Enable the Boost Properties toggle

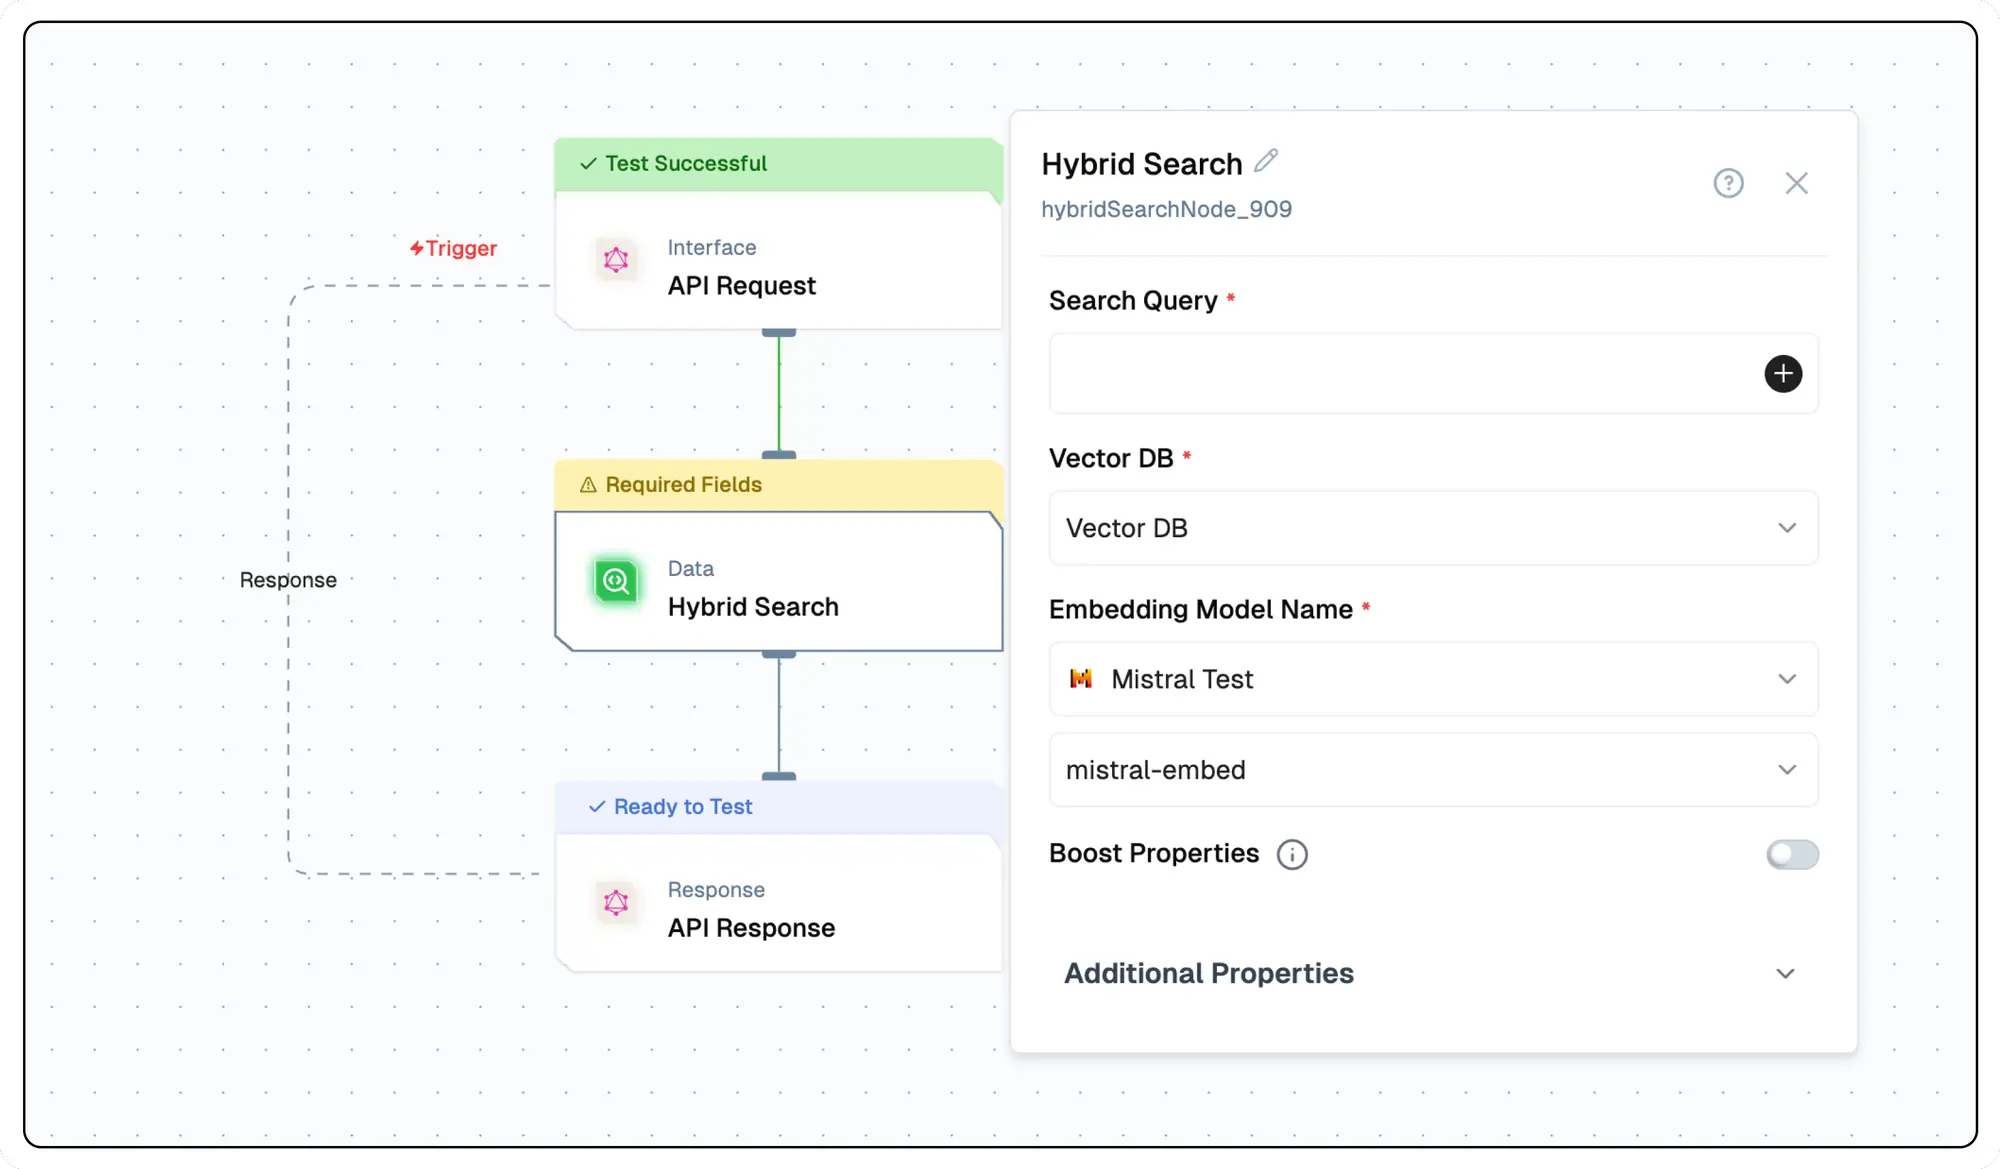pos(1791,854)
